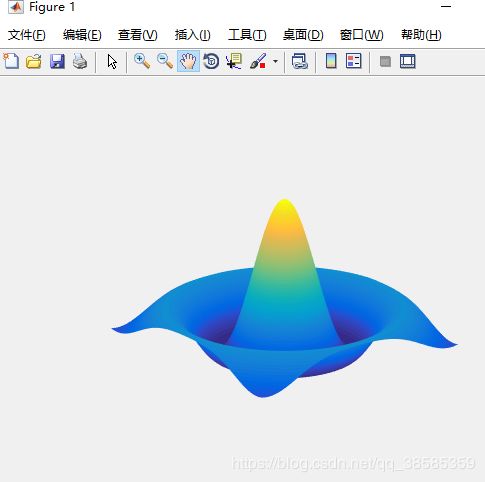
Task: Open the 插入(I) menu
Action: pos(193,35)
